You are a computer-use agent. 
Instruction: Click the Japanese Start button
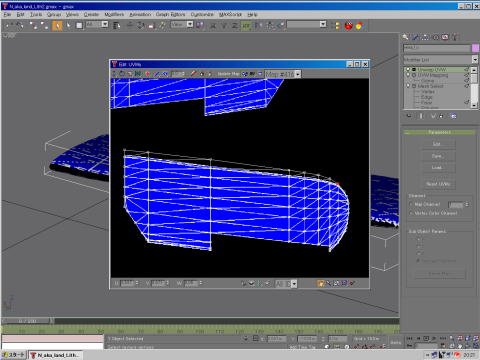click(x=13, y=355)
